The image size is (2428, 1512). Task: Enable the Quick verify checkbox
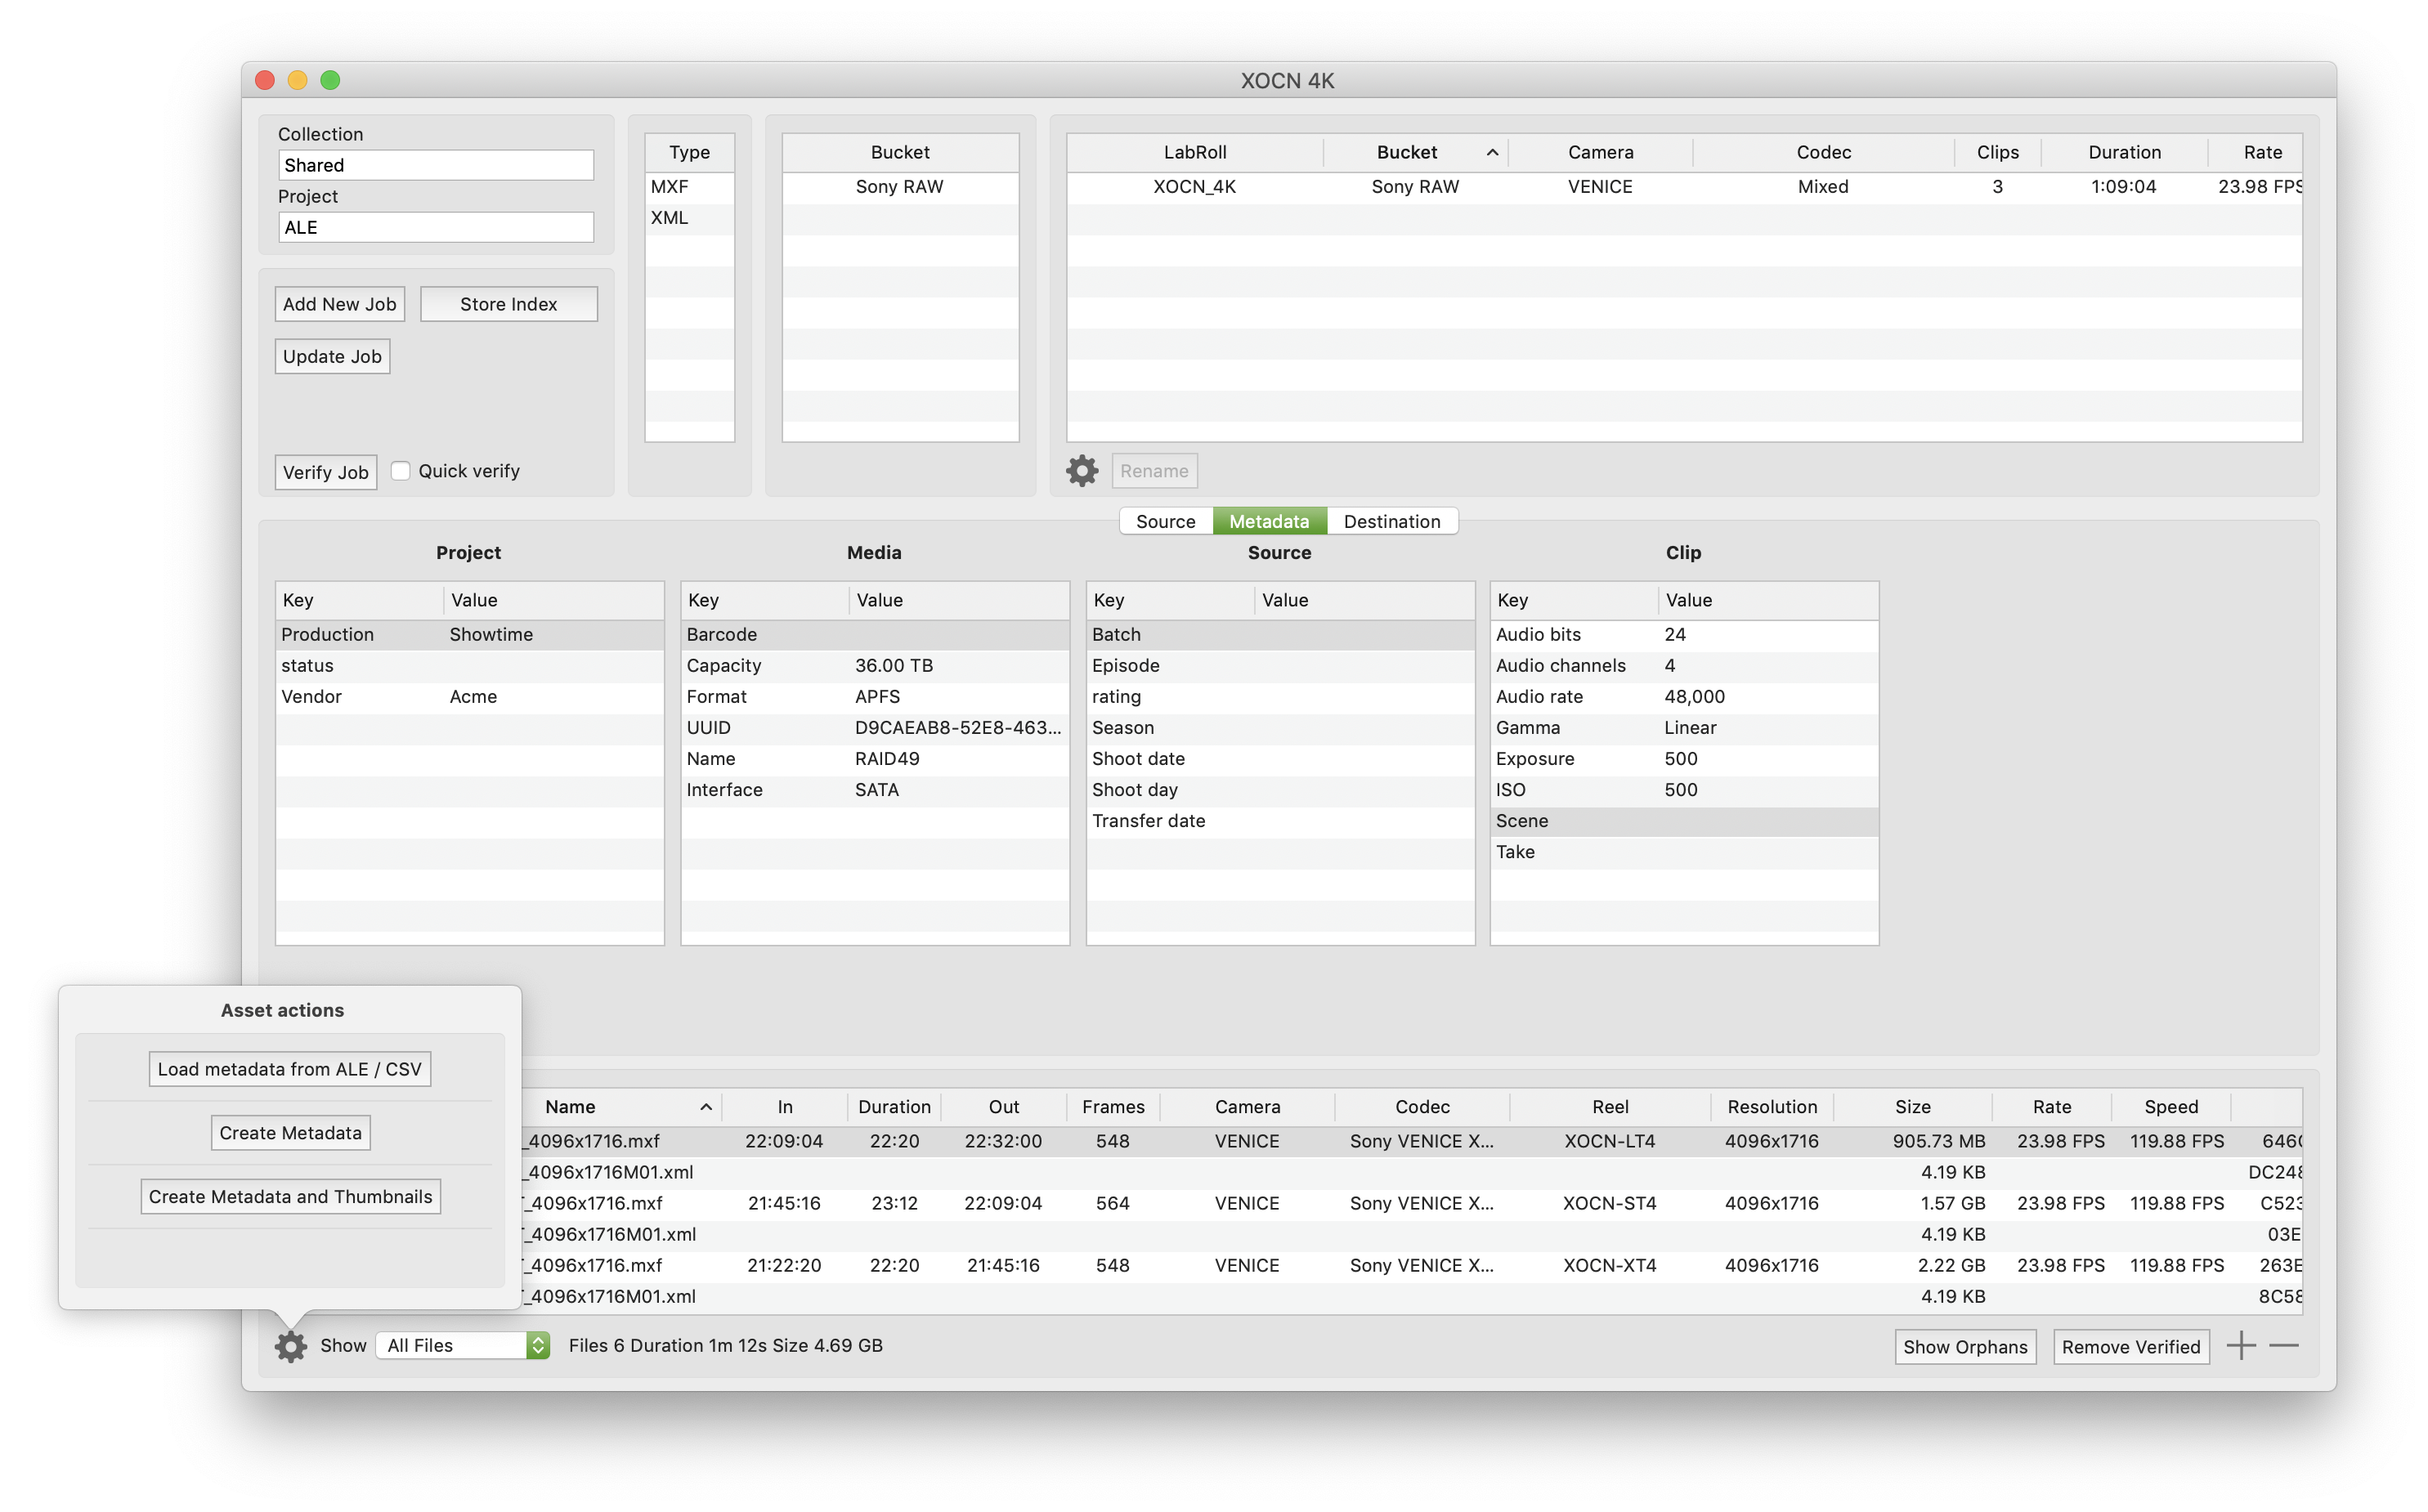click(400, 471)
